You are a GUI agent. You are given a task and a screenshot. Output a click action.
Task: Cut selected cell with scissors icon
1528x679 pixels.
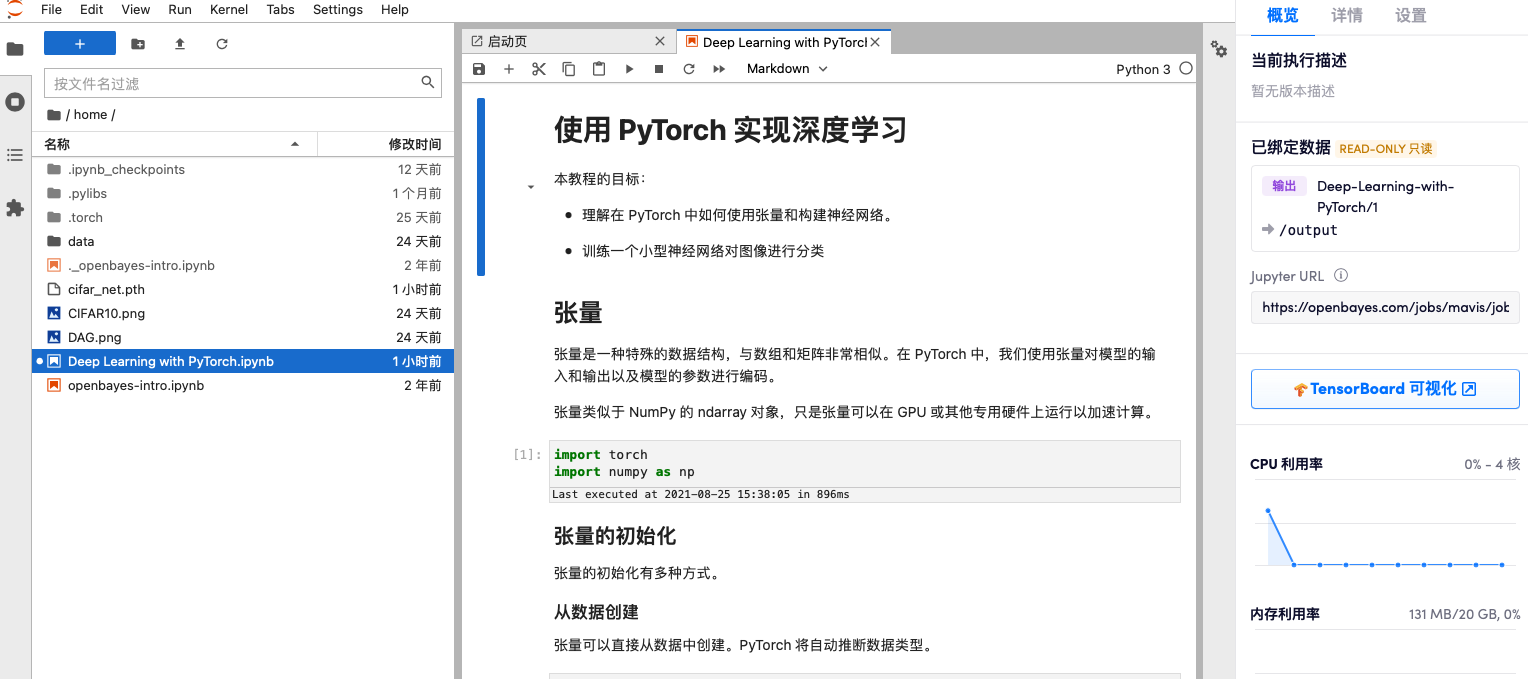click(x=539, y=69)
